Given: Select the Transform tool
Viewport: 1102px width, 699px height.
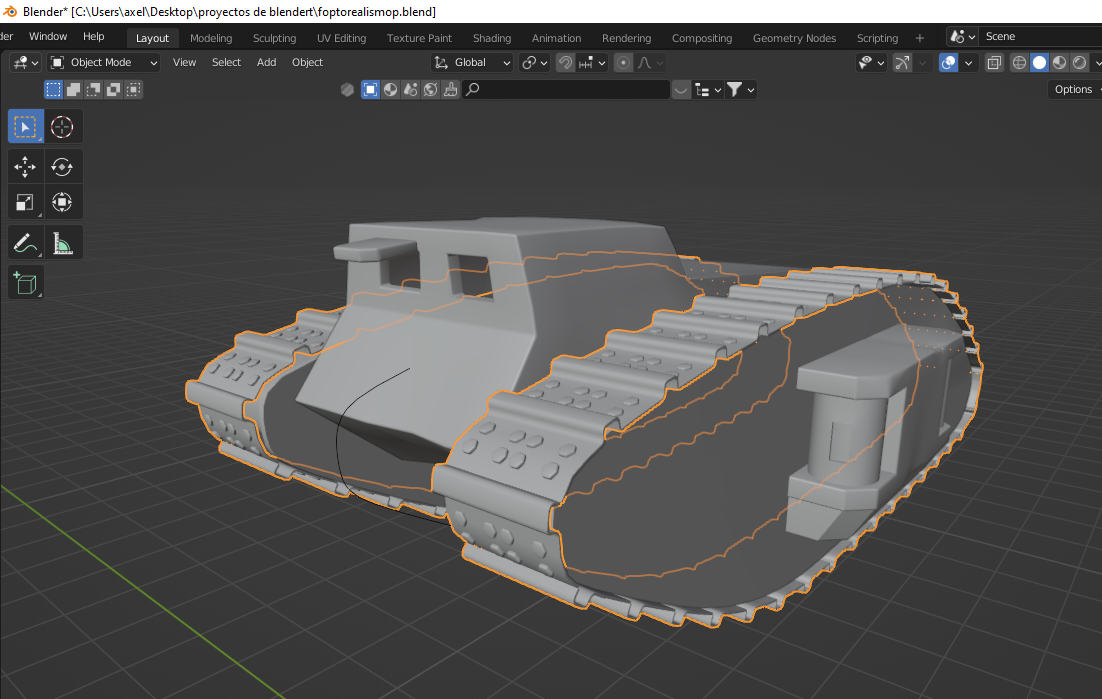Looking at the screenshot, I should [62, 202].
